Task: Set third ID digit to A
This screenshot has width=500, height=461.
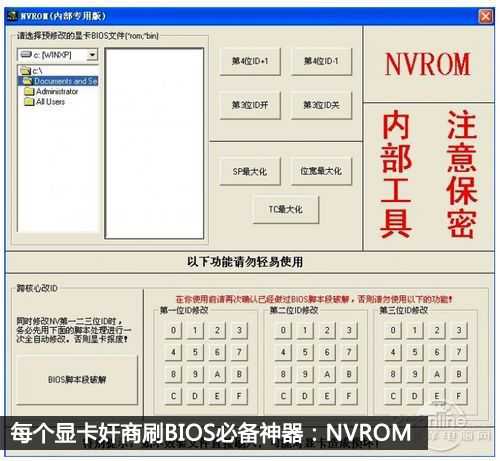Action: [x=437, y=374]
